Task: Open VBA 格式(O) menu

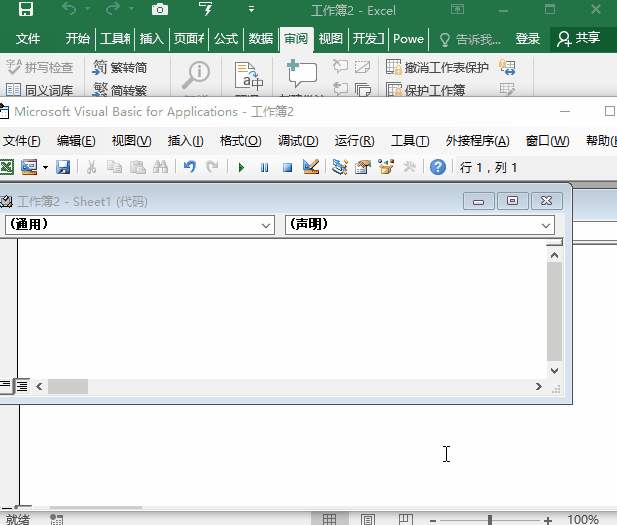Action: pyautogui.click(x=240, y=141)
